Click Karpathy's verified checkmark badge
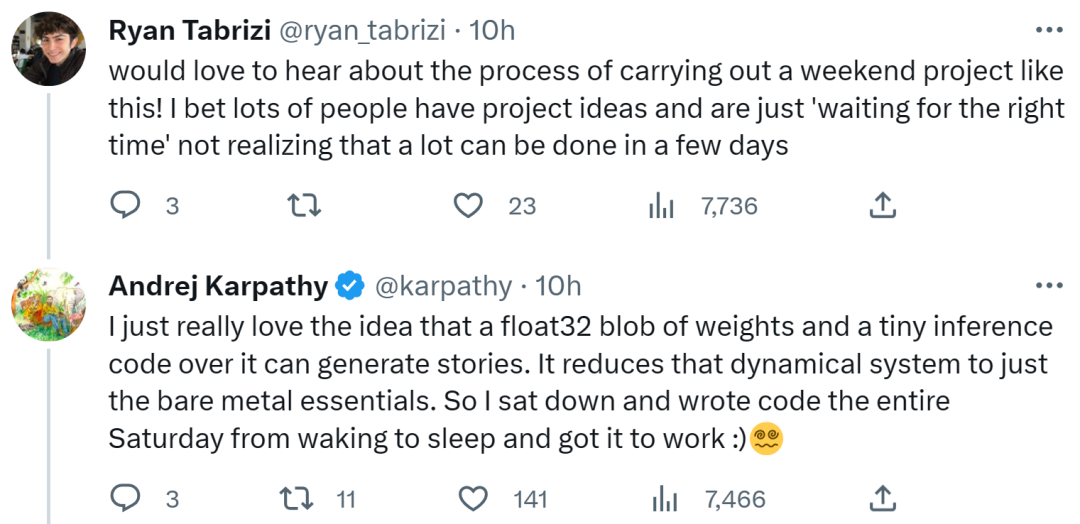The height and width of the screenshot is (524, 1080). [349, 287]
